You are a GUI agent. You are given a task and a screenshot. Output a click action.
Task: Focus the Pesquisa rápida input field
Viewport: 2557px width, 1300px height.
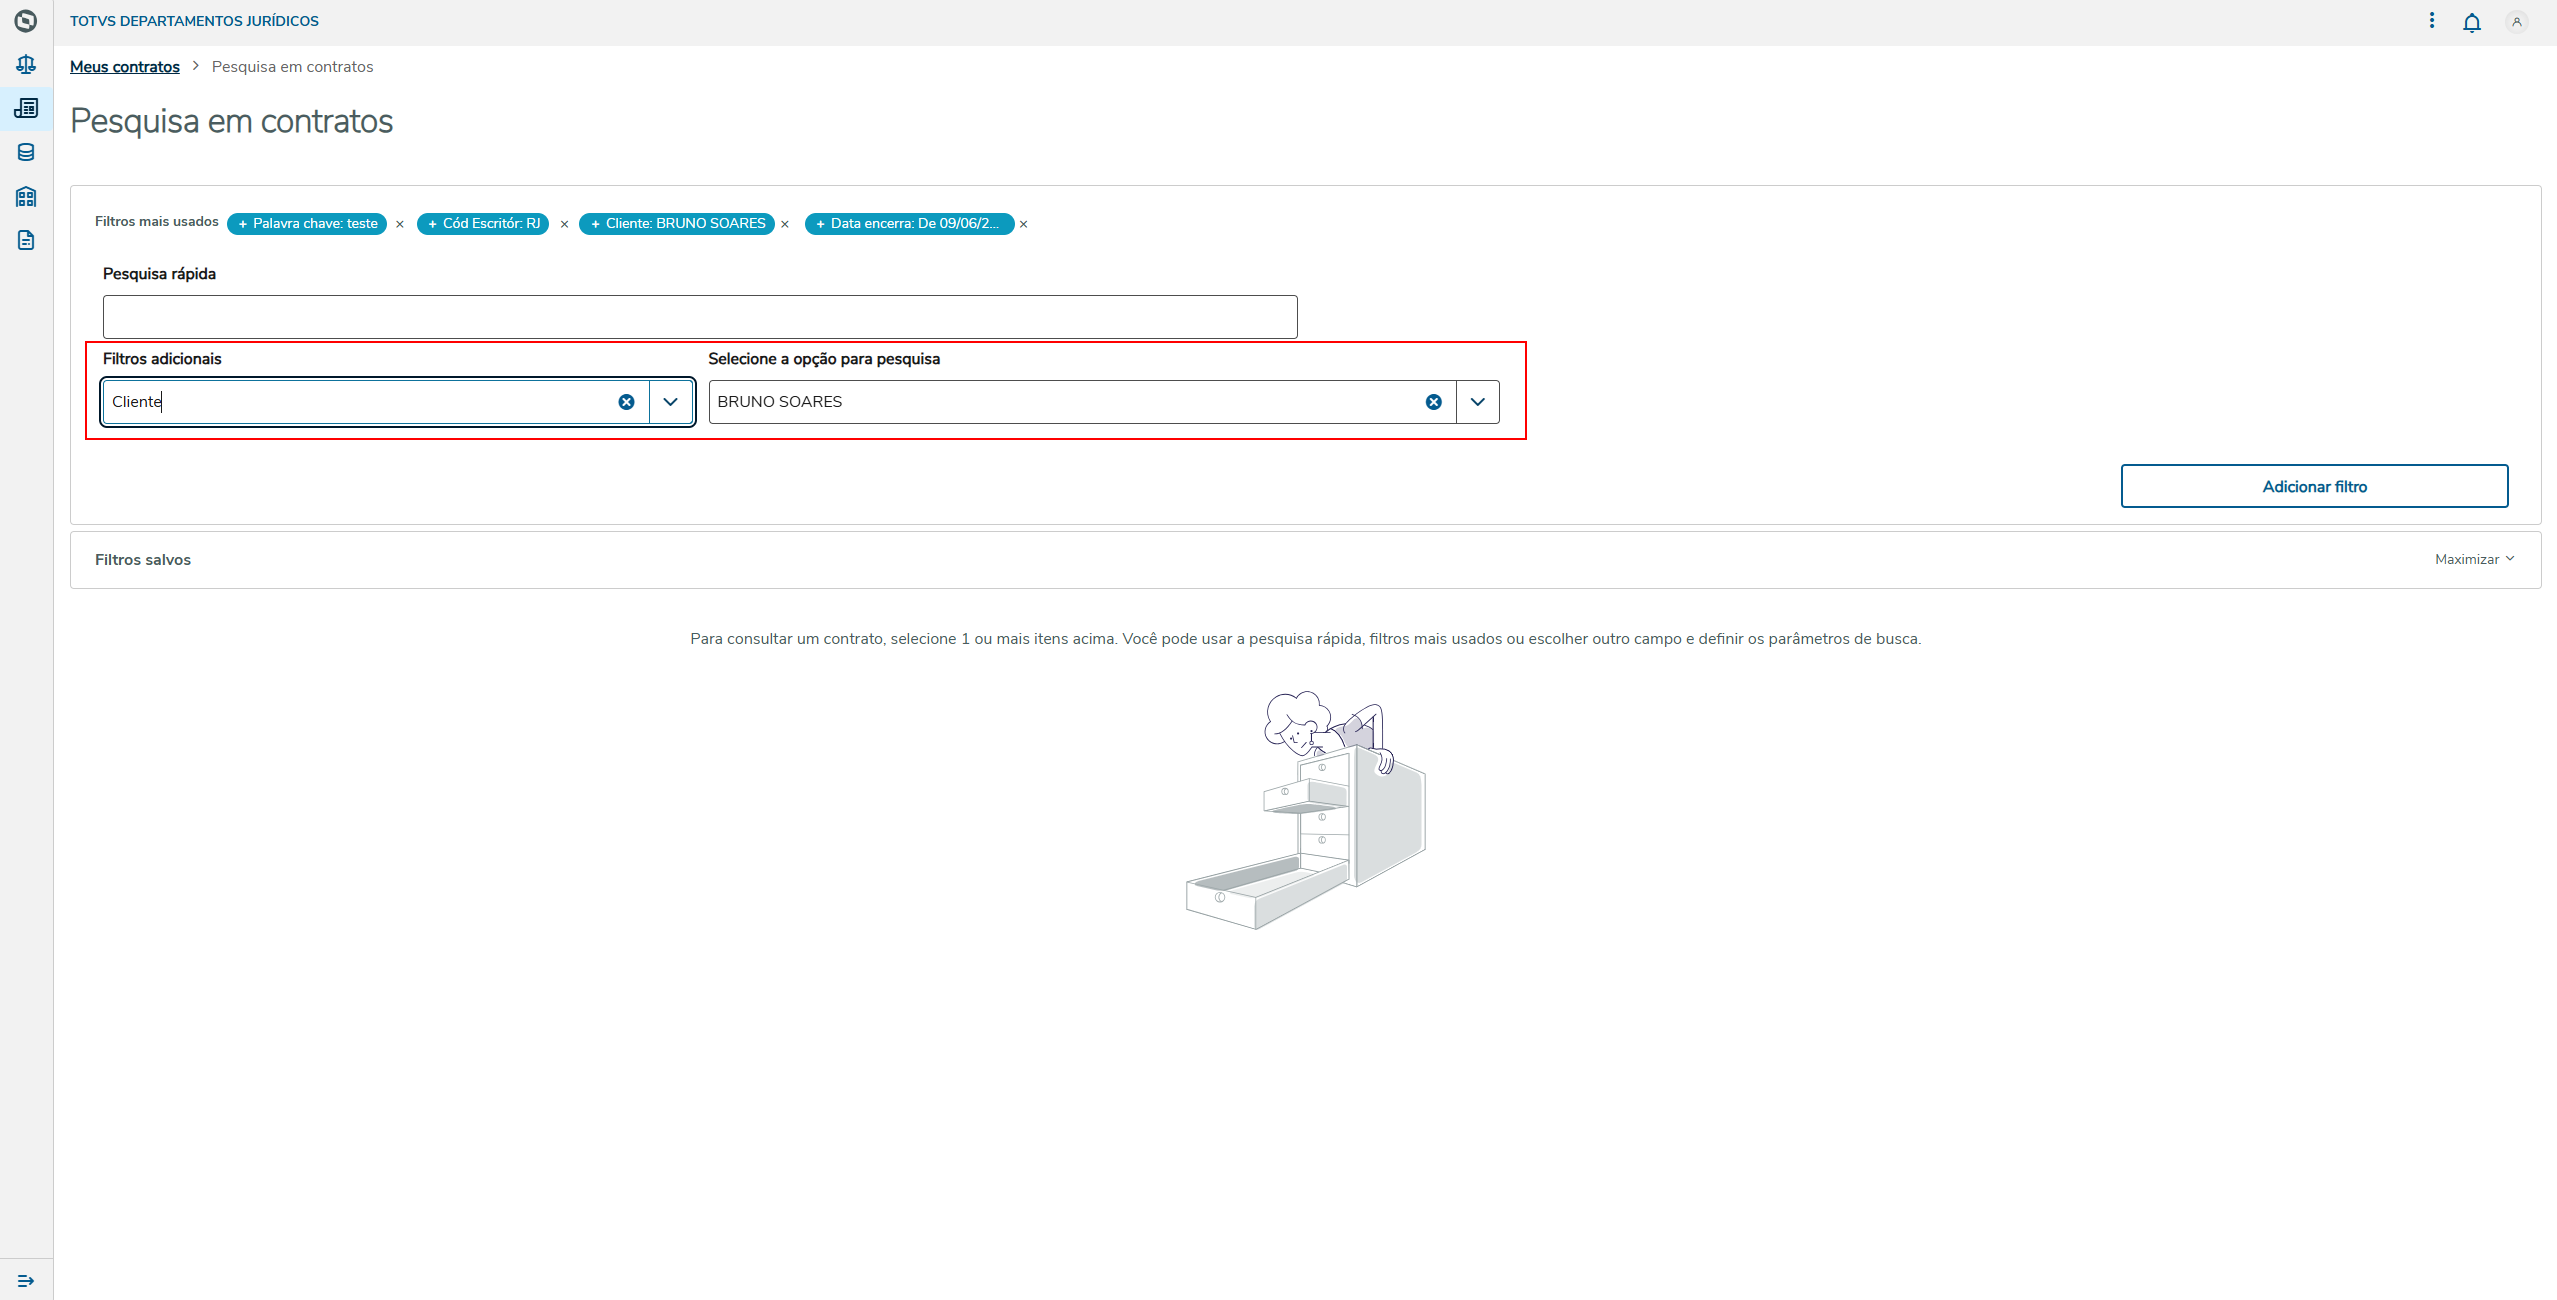click(x=700, y=317)
